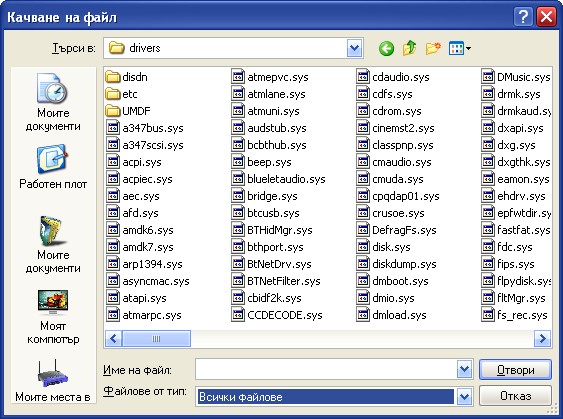
Task: Go back using the green arrow icon
Action: click(386, 48)
